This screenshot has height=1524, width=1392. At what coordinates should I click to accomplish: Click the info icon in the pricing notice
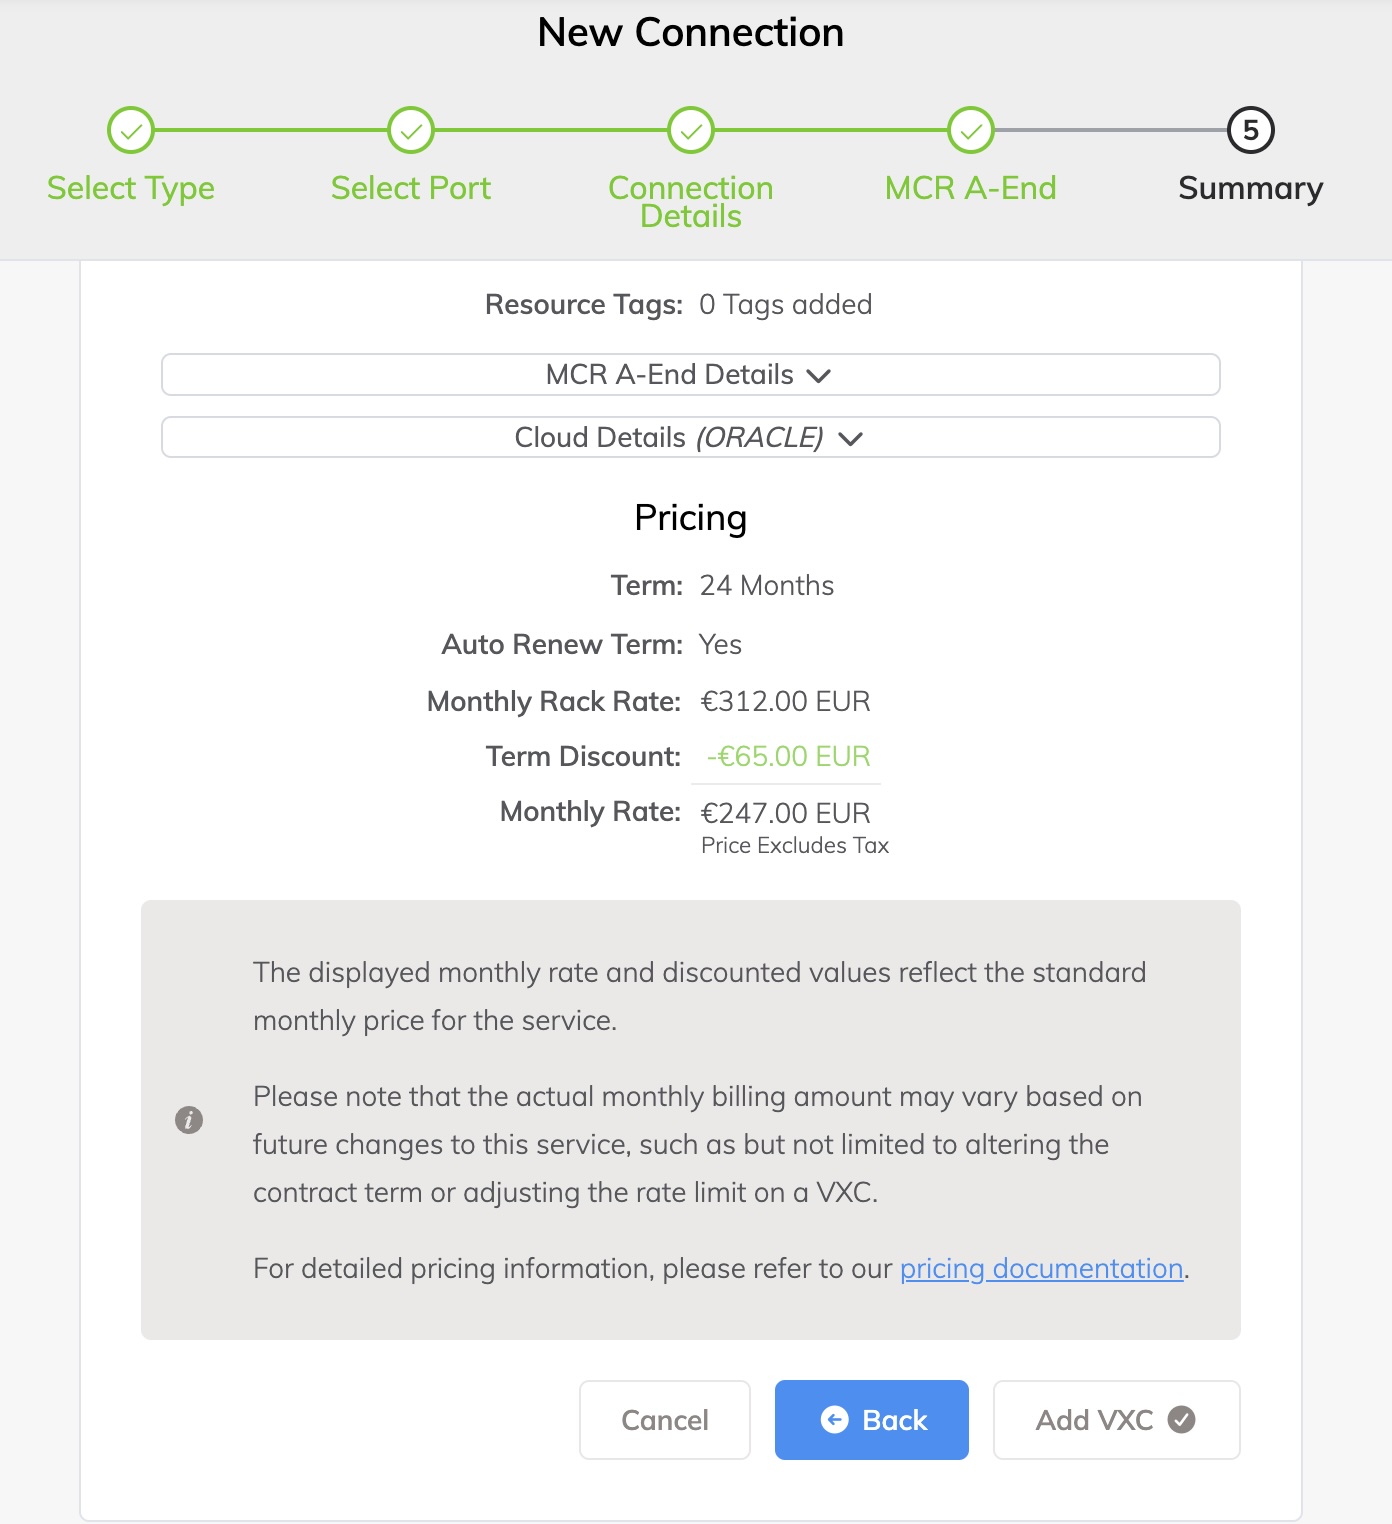click(x=189, y=1120)
